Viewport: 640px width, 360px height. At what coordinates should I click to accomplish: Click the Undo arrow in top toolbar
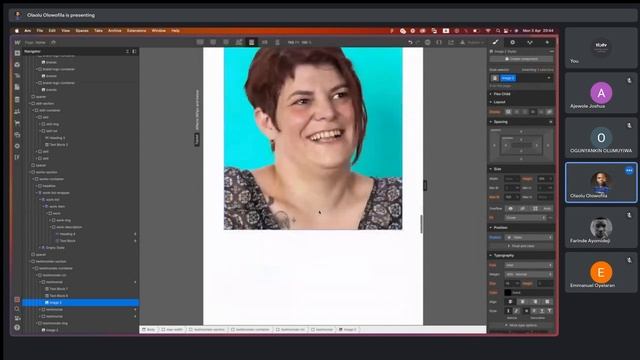point(410,42)
